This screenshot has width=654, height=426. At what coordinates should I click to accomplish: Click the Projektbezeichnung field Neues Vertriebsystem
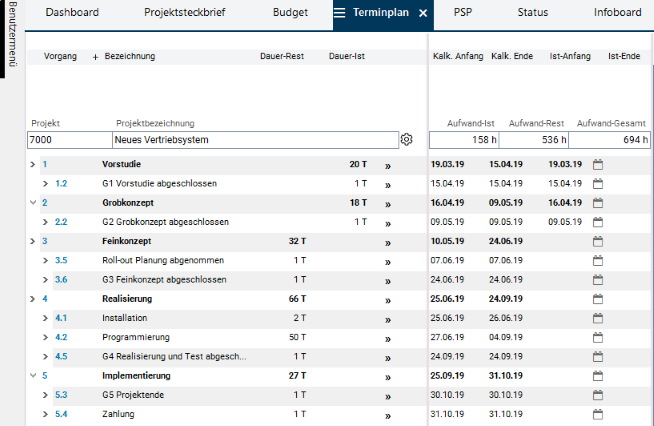pos(255,140)
